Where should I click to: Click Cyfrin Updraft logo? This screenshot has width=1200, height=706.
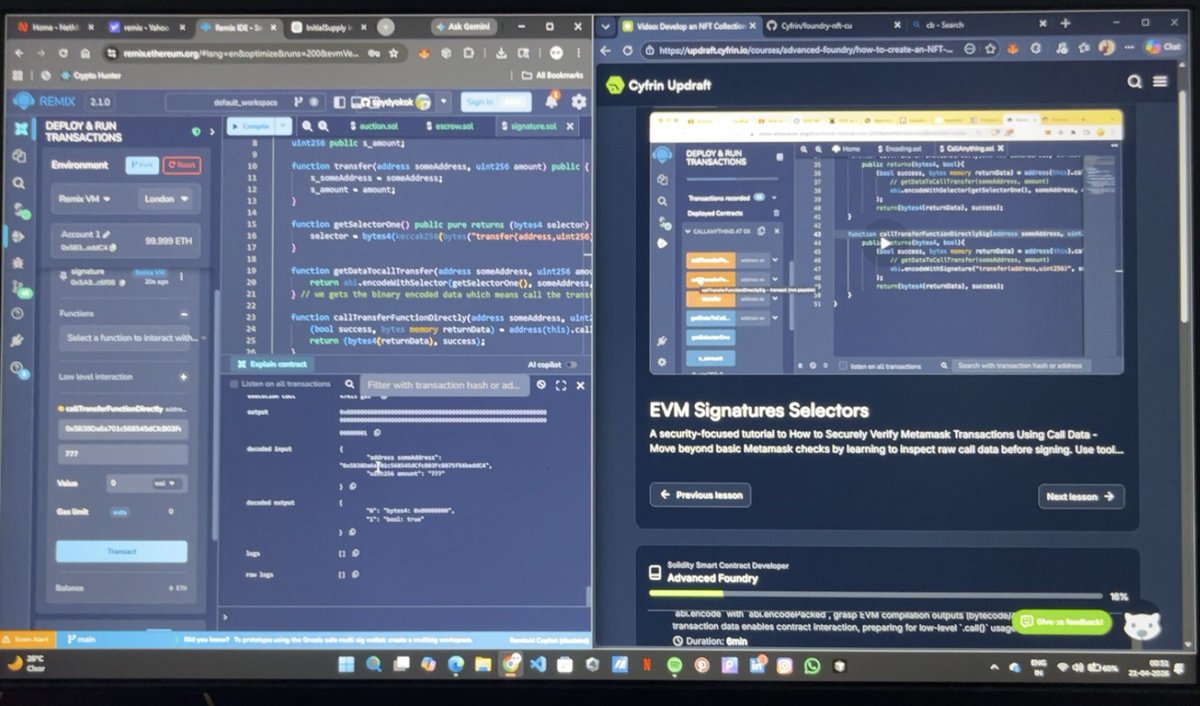[x=659, y=85]
